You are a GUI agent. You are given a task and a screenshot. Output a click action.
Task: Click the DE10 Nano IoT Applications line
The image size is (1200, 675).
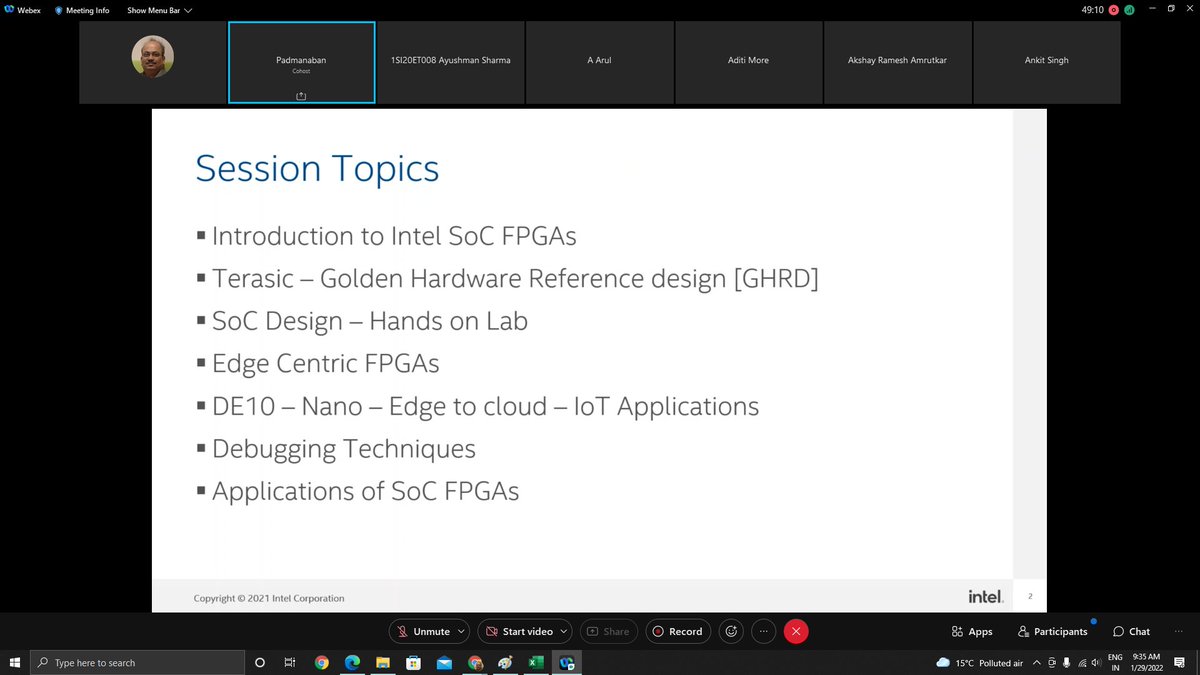click(x=485, y=406)
